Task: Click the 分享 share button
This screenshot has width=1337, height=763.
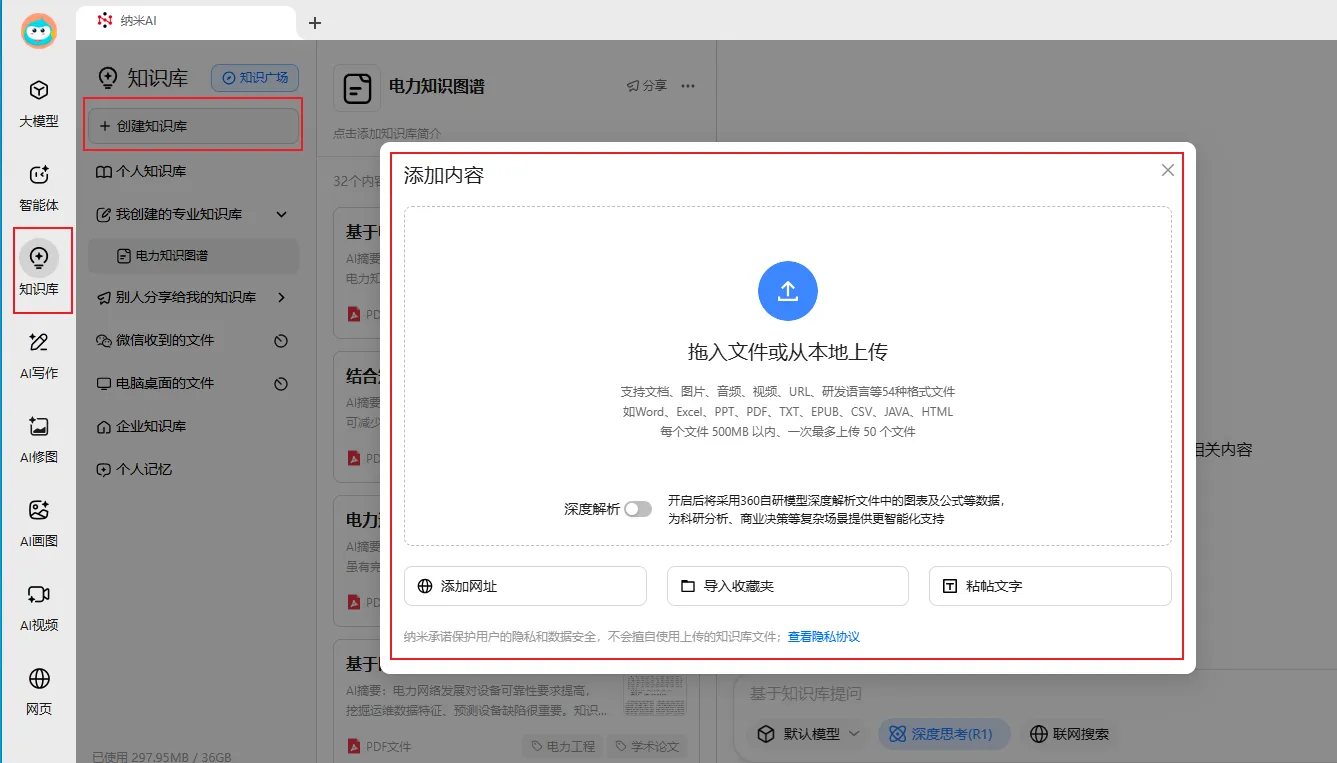Action: coord(646,86)
